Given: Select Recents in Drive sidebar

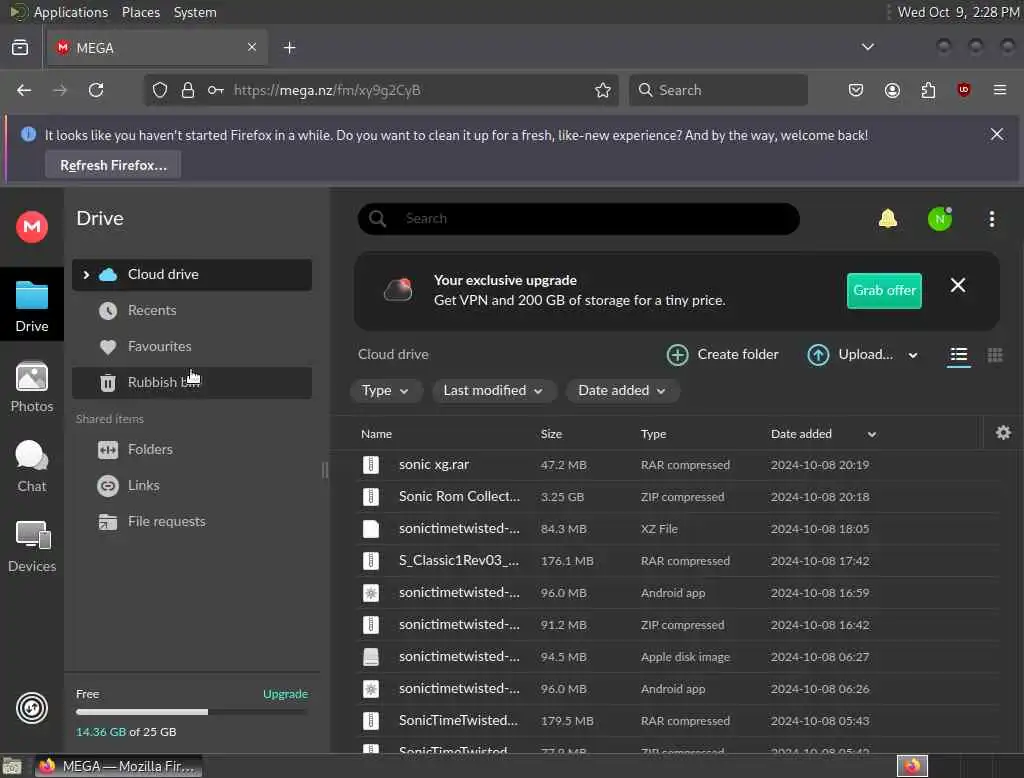Looking at the screenshot, I should 192,310.
